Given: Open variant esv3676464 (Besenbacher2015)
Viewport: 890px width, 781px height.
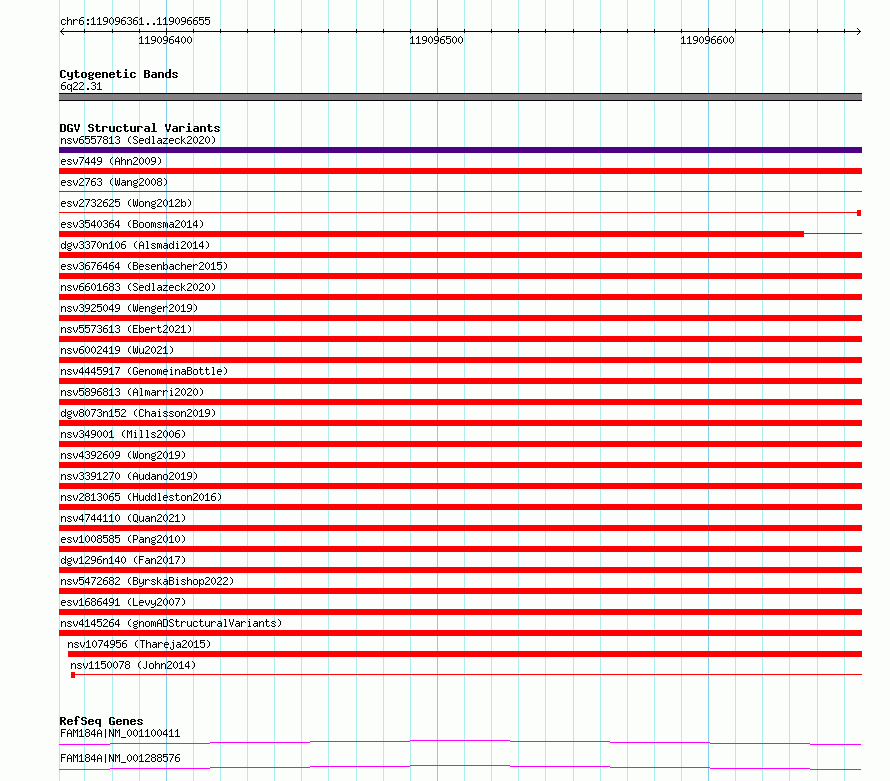Looking at the screenshot, I should coord(144,266).
